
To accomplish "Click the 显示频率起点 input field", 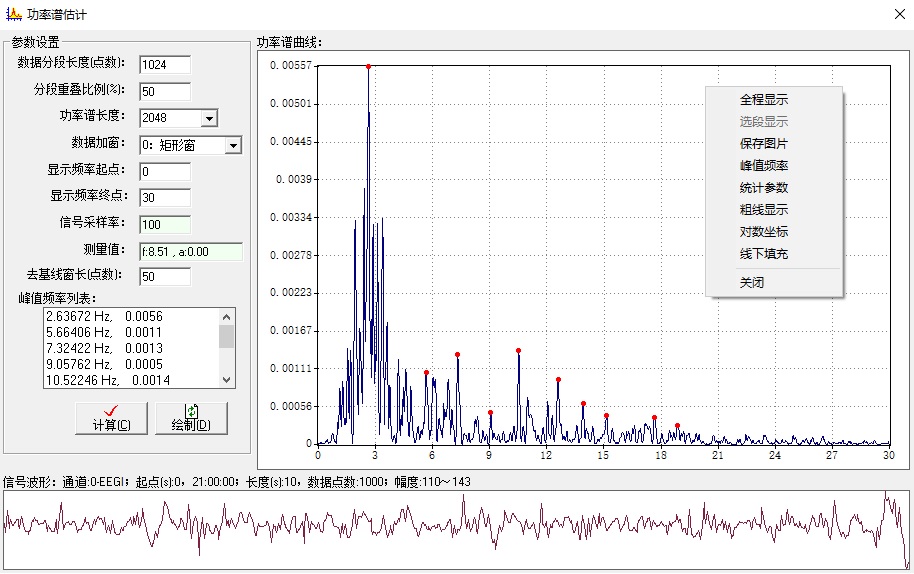I will click(165, 172).
